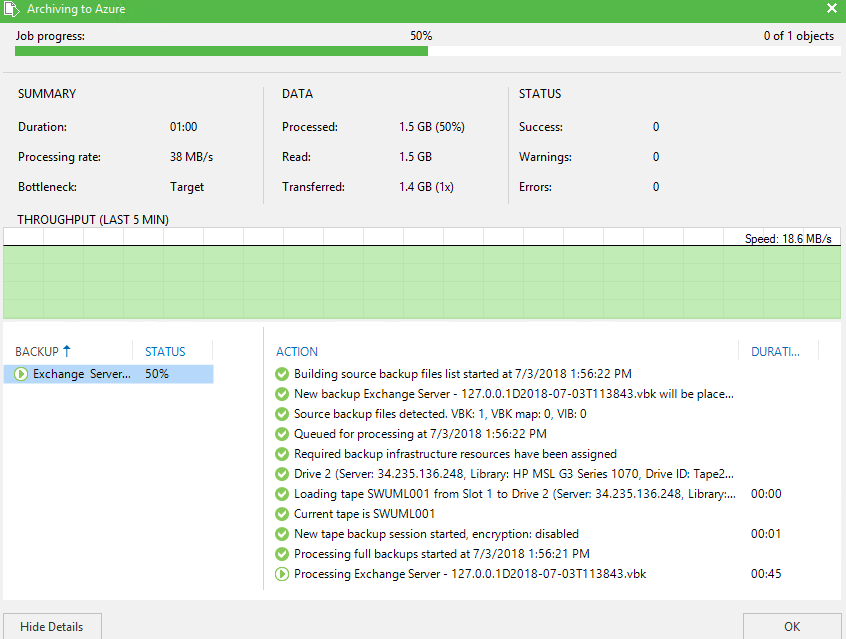
Task: Click the success icon on "Queued for processing"
Action: point(281,434)
